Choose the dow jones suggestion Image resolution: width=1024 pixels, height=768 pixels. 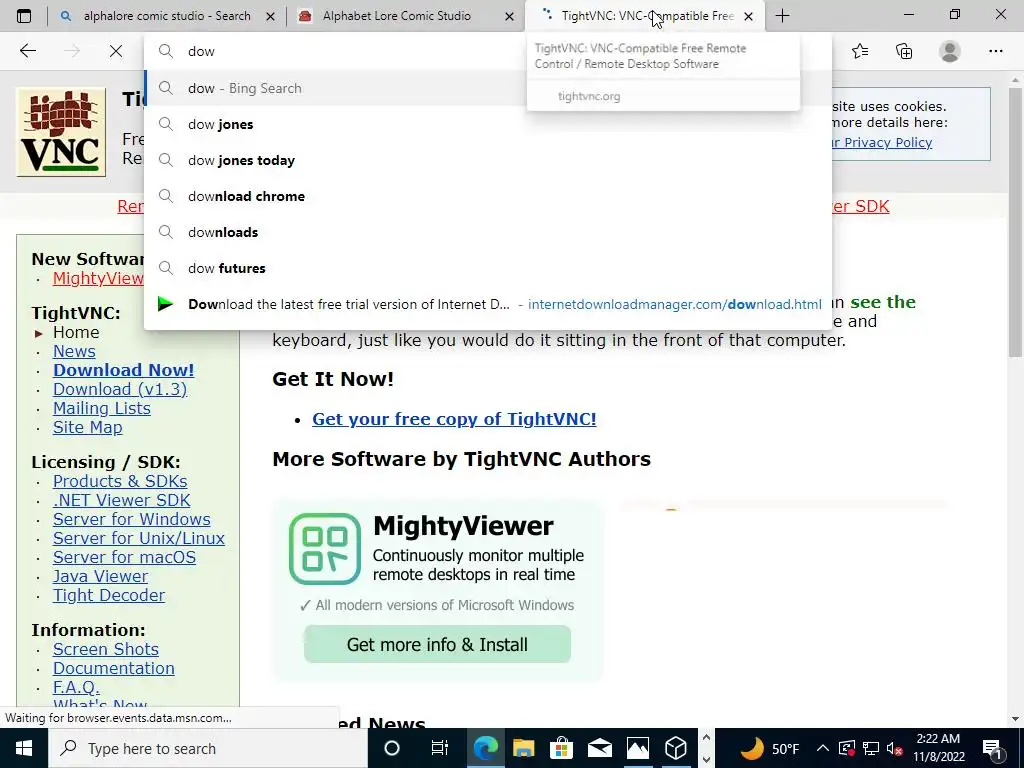pos(488,124)
